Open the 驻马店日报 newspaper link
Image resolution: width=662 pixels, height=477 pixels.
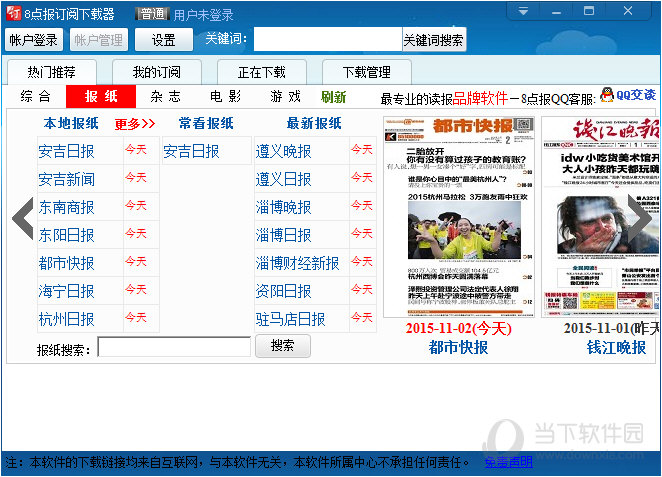[x=290, y=319]
